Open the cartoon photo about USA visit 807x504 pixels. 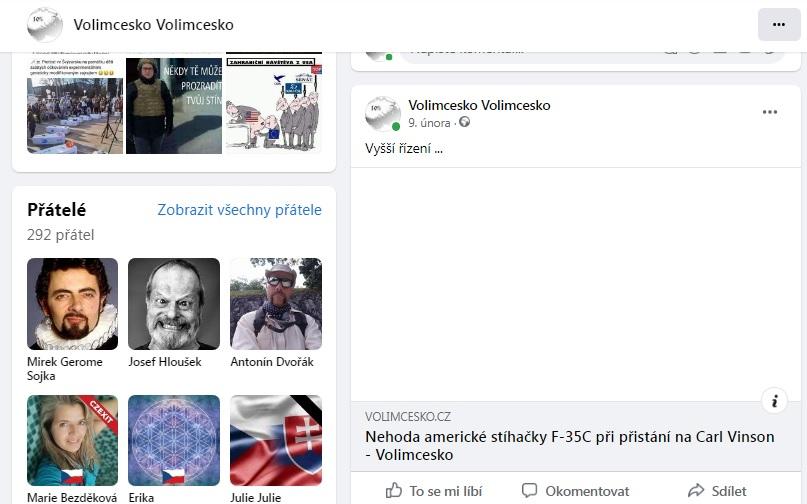coord(274,103)
